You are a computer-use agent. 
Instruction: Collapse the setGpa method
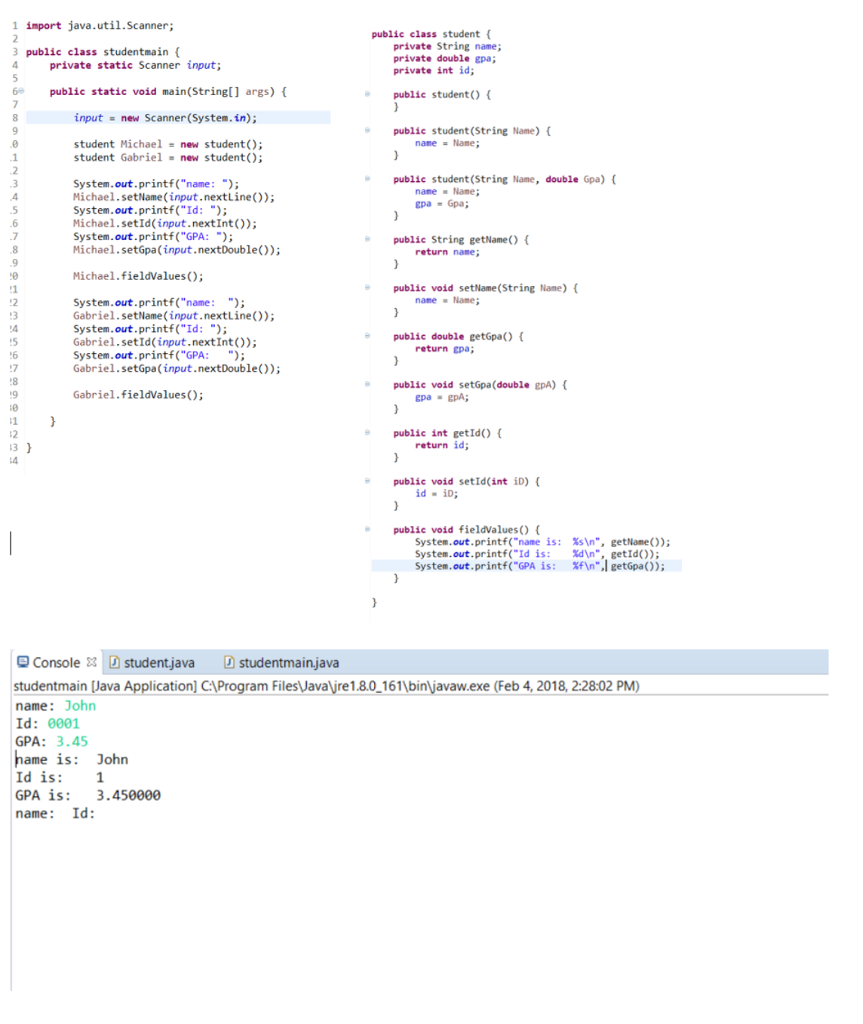coord(366,383)
